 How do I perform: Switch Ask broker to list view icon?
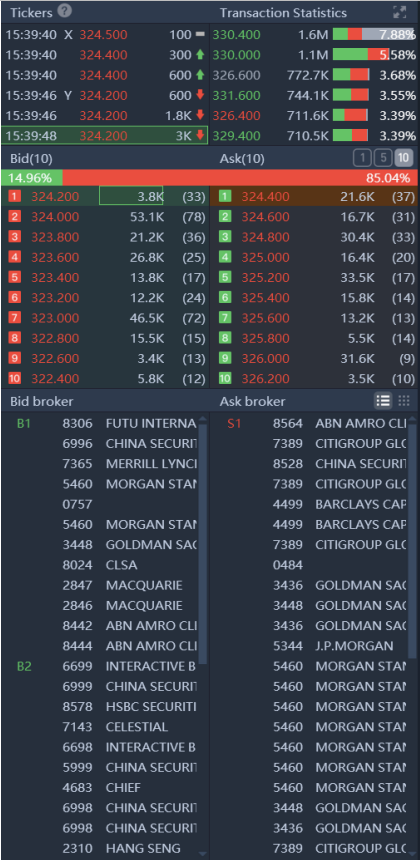383,401
